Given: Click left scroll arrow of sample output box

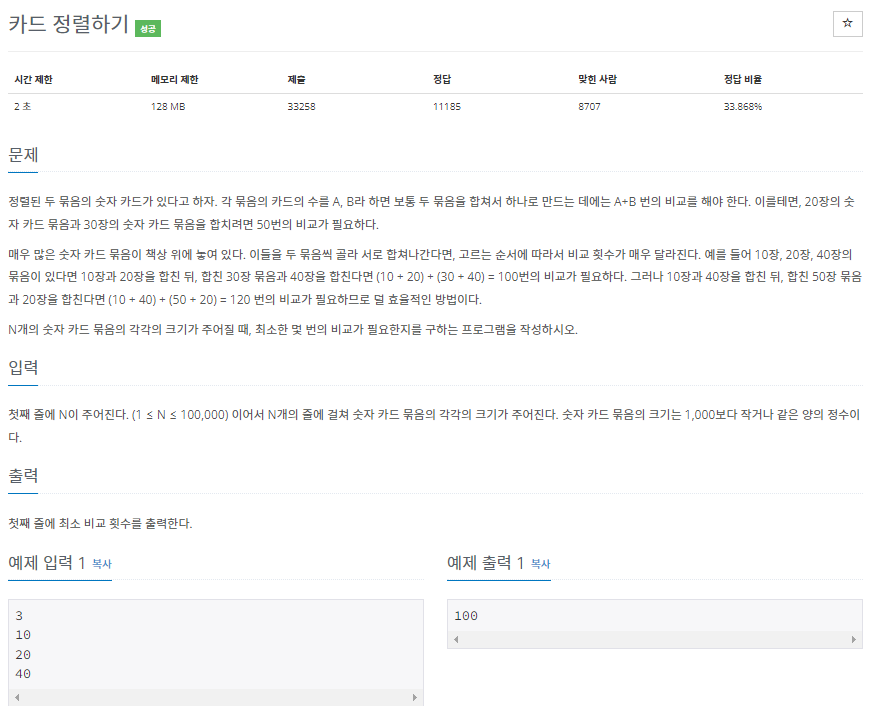Looking at the screenshot, I should pos(456,639).
